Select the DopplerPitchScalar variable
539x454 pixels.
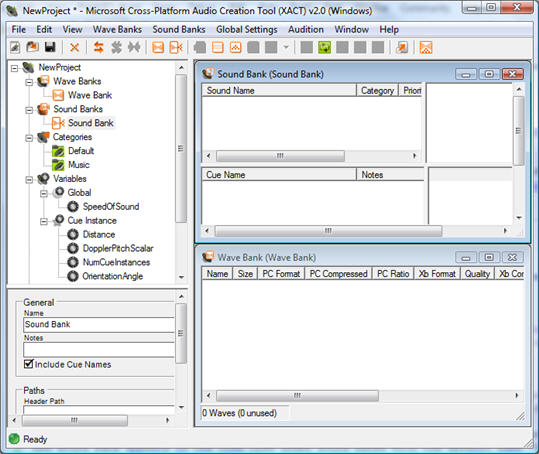click(x=118, y=248)
